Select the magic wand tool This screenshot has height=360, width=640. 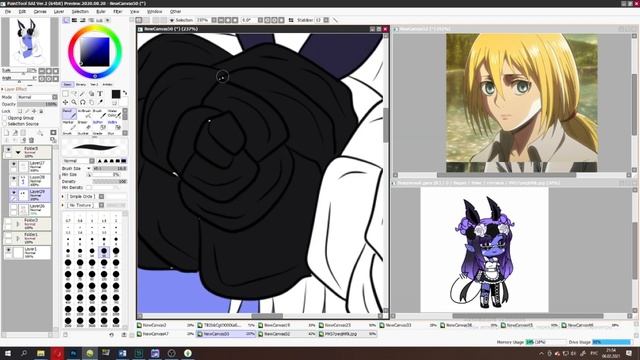coord(82,94)
